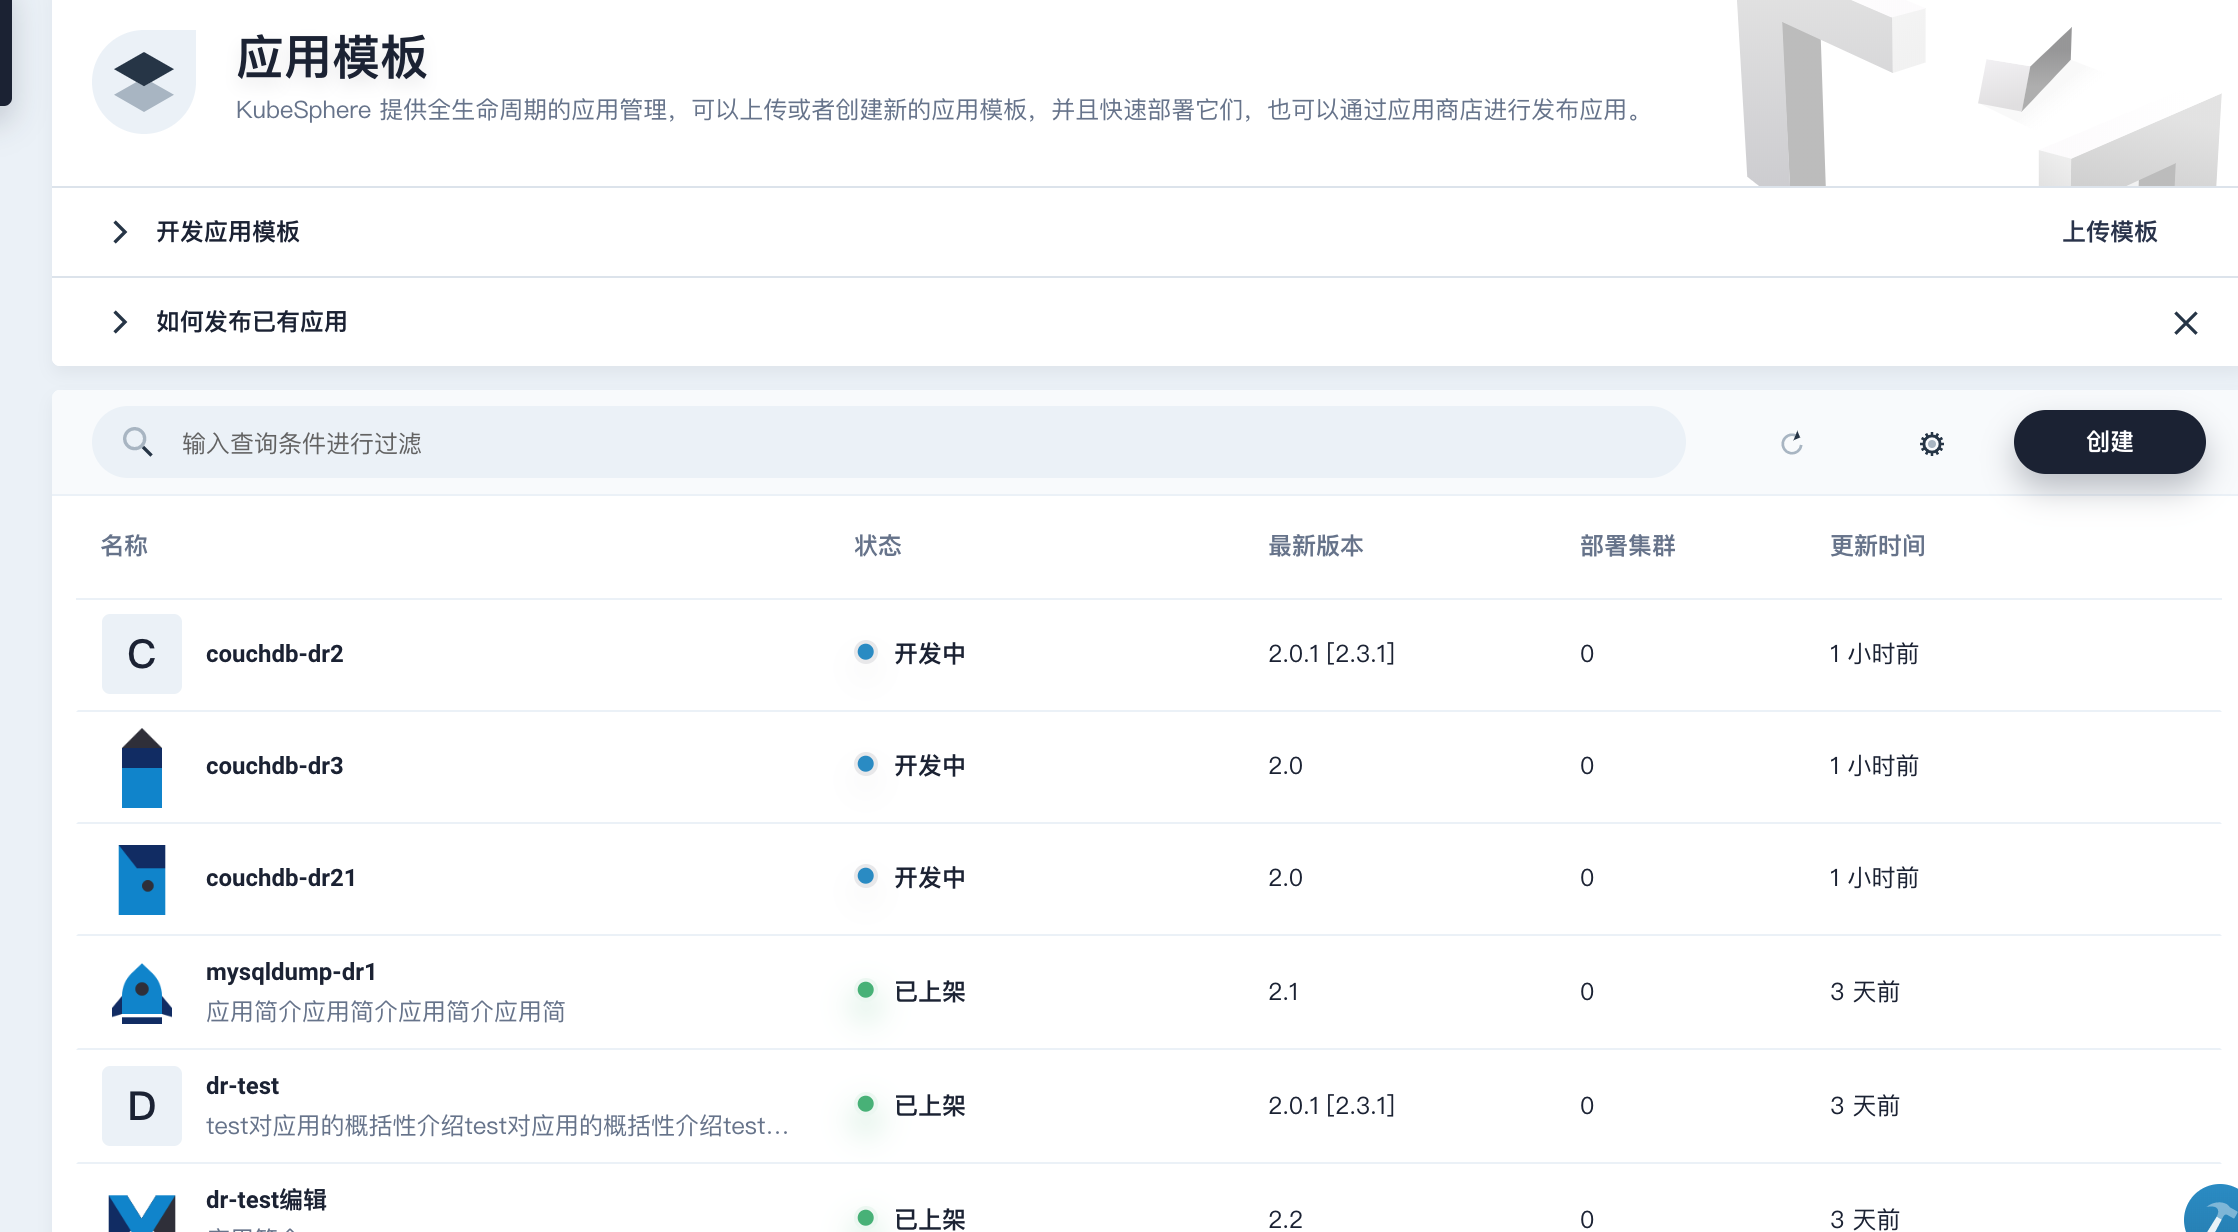Open dr-test template name
Image resolution: width=2238 pixels, height=1232 pixels.
(x=243, y=1086)
